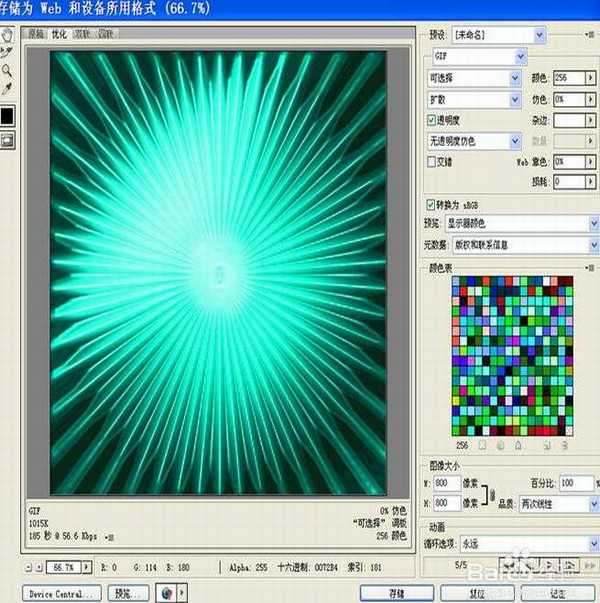
Task: Enable the 交错 (Interlaced) checkbox
Action: coord(432,161)
